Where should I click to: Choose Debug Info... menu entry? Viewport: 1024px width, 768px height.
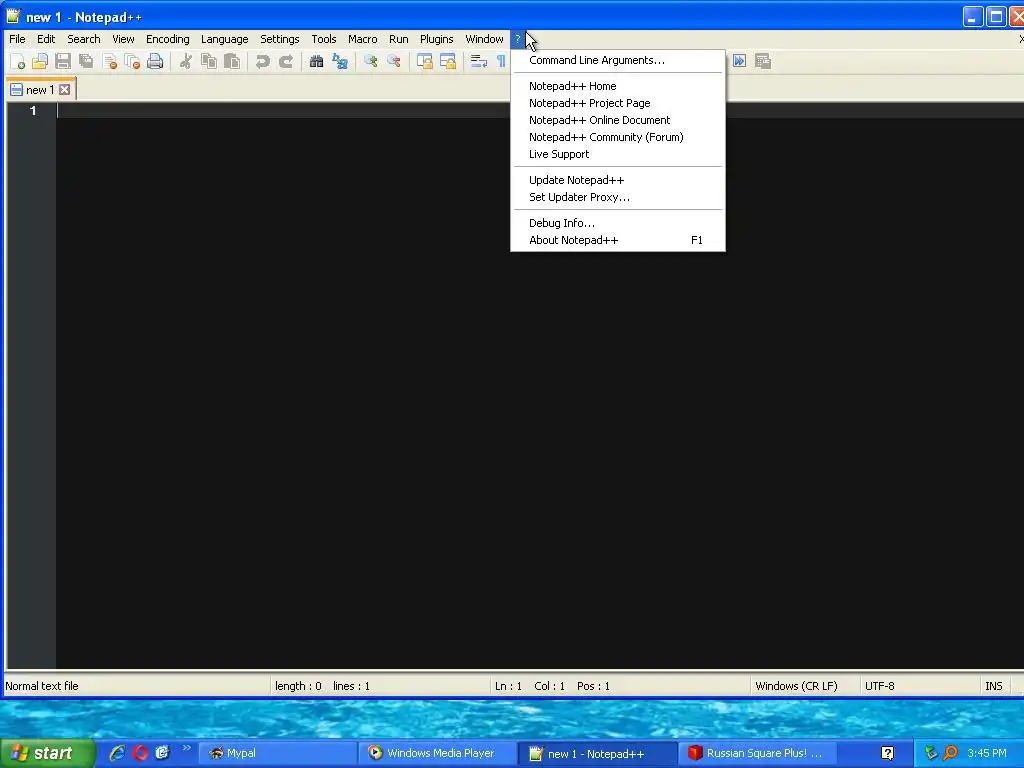tap(618, 223)
